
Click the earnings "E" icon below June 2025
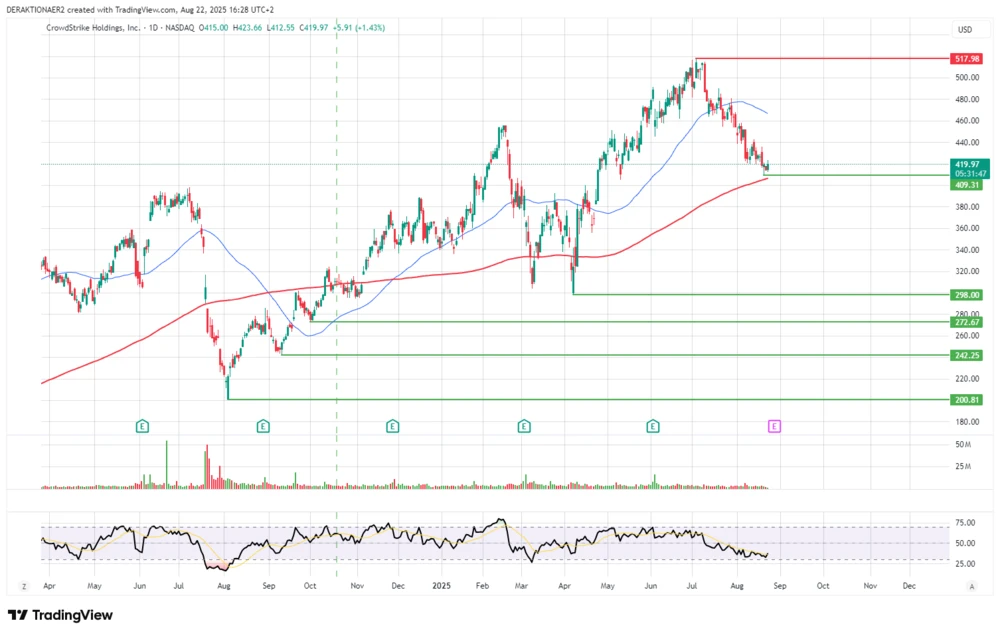[652, 425]
